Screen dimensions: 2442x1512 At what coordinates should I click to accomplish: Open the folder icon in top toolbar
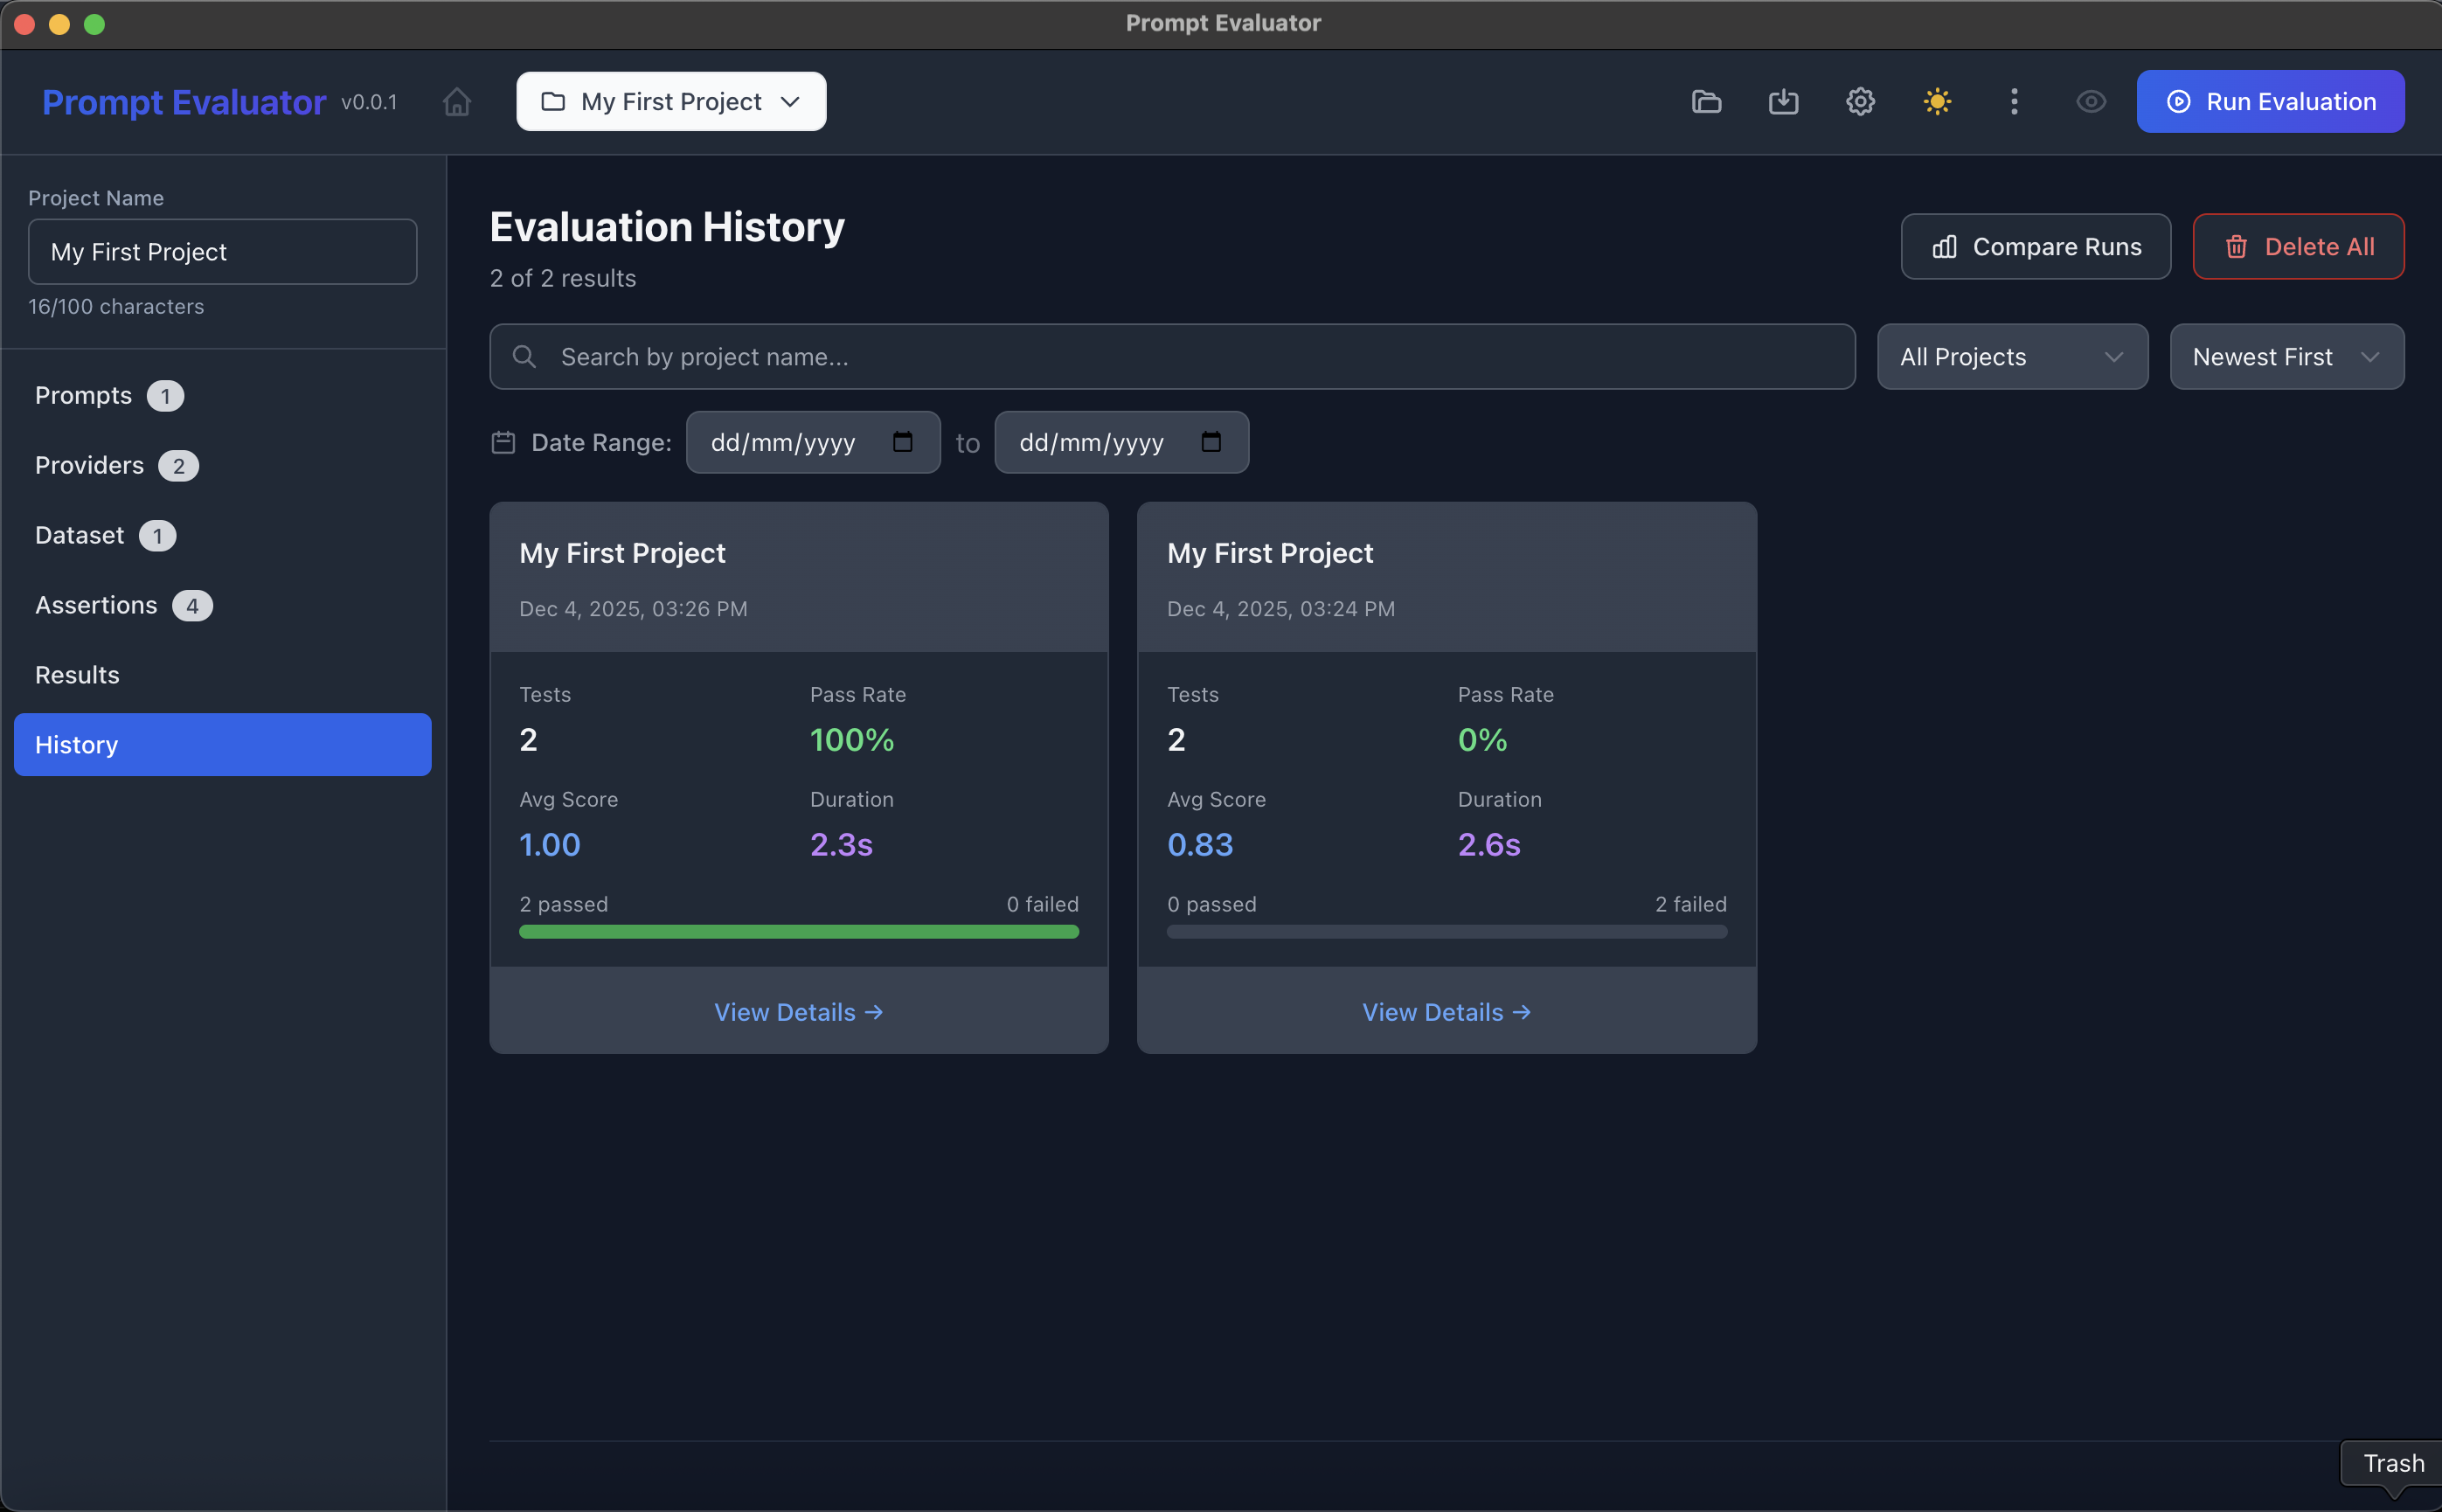(1706, 102)
